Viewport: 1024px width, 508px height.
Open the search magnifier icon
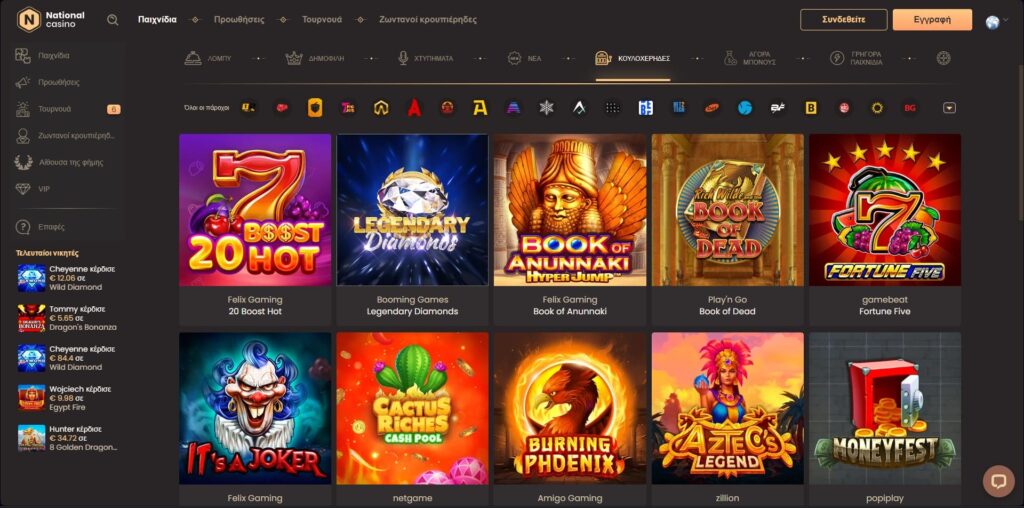click(x=112, y=20)
